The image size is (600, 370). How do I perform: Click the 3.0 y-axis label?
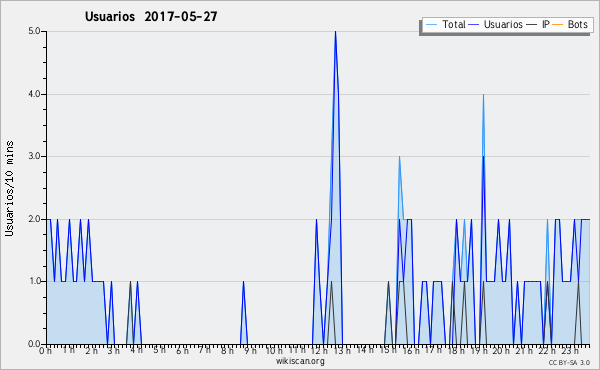pos(34,156)
